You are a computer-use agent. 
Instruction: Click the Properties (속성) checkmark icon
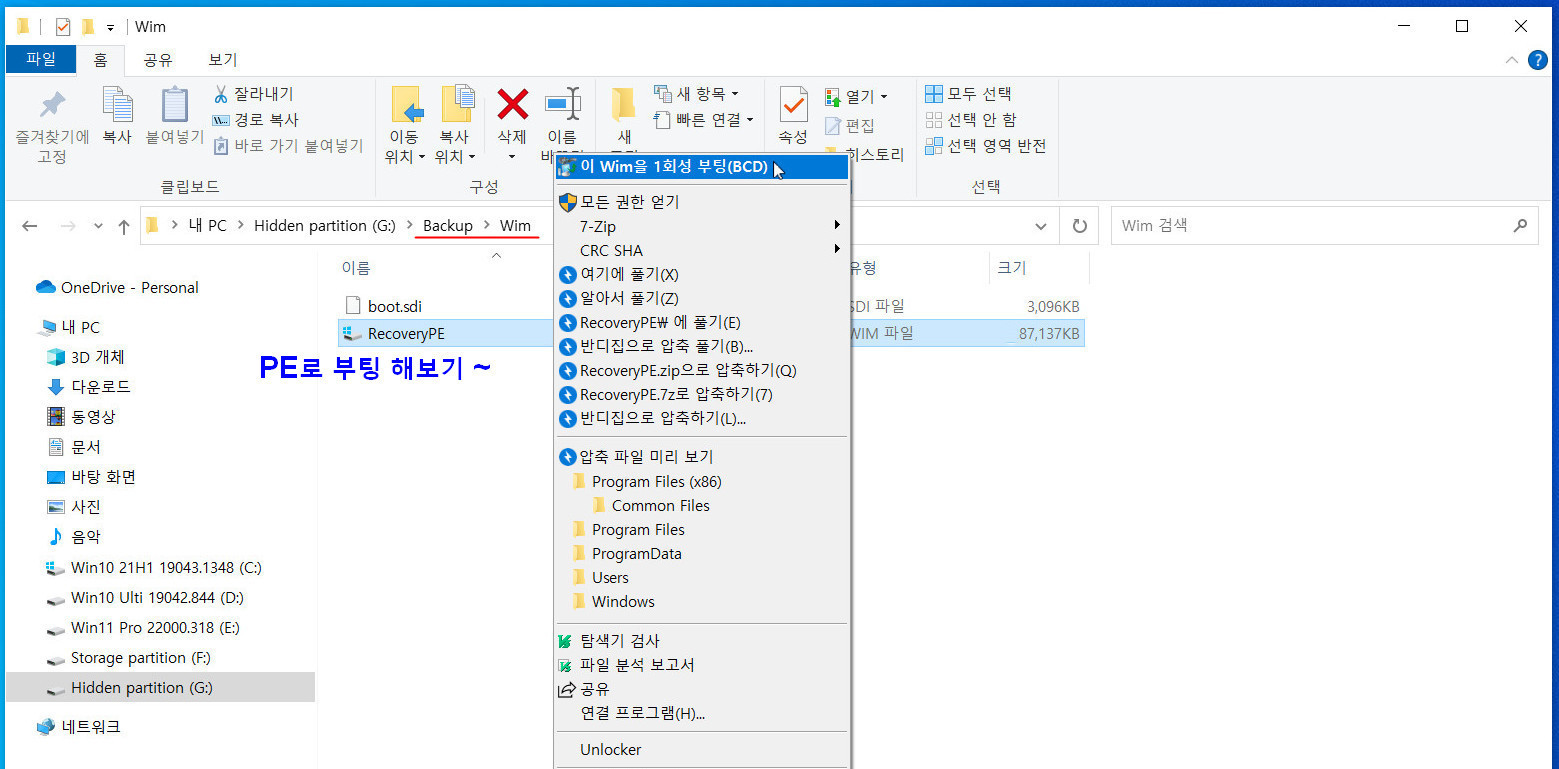793,104
